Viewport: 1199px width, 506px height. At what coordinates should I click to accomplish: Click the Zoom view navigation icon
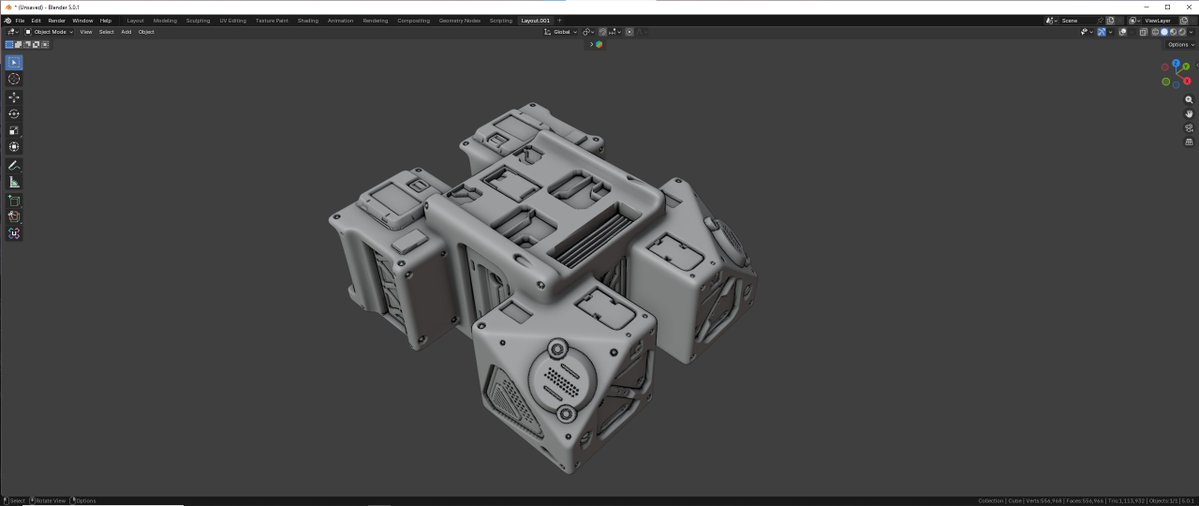click(x=1188, y=99)
